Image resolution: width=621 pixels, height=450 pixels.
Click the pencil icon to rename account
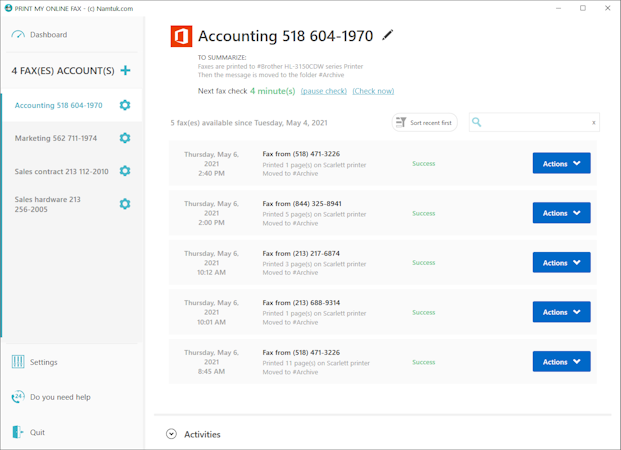tap(388, 35)
